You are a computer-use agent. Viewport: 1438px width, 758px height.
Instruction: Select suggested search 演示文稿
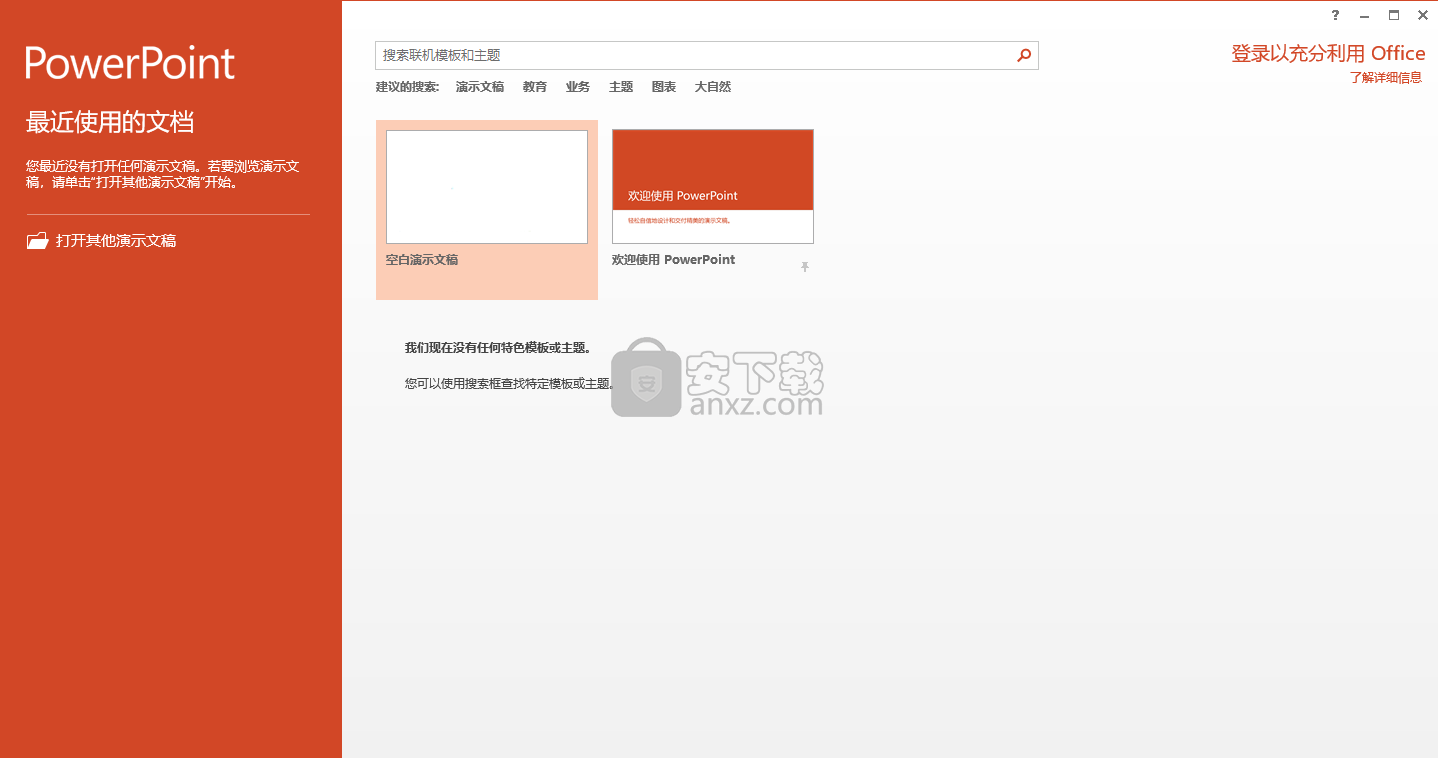480,87
